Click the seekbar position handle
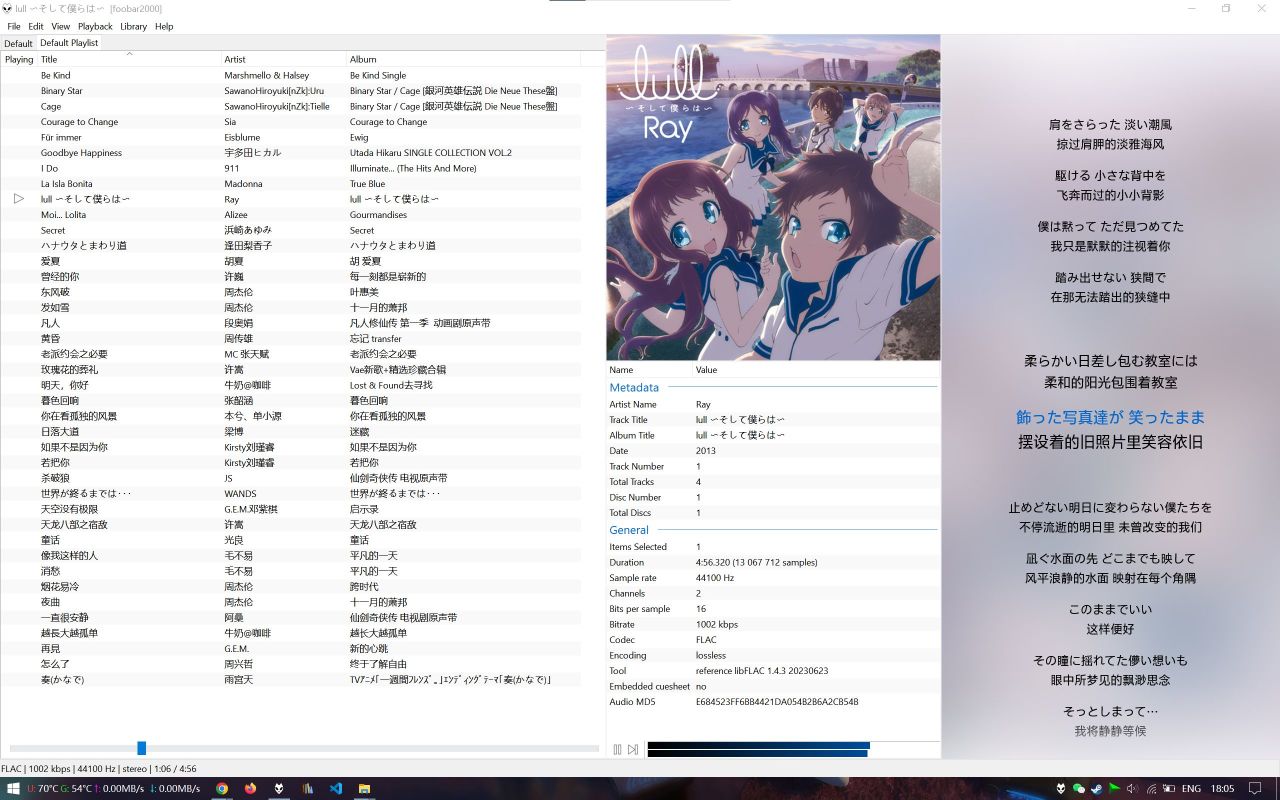 coord(141,748)
